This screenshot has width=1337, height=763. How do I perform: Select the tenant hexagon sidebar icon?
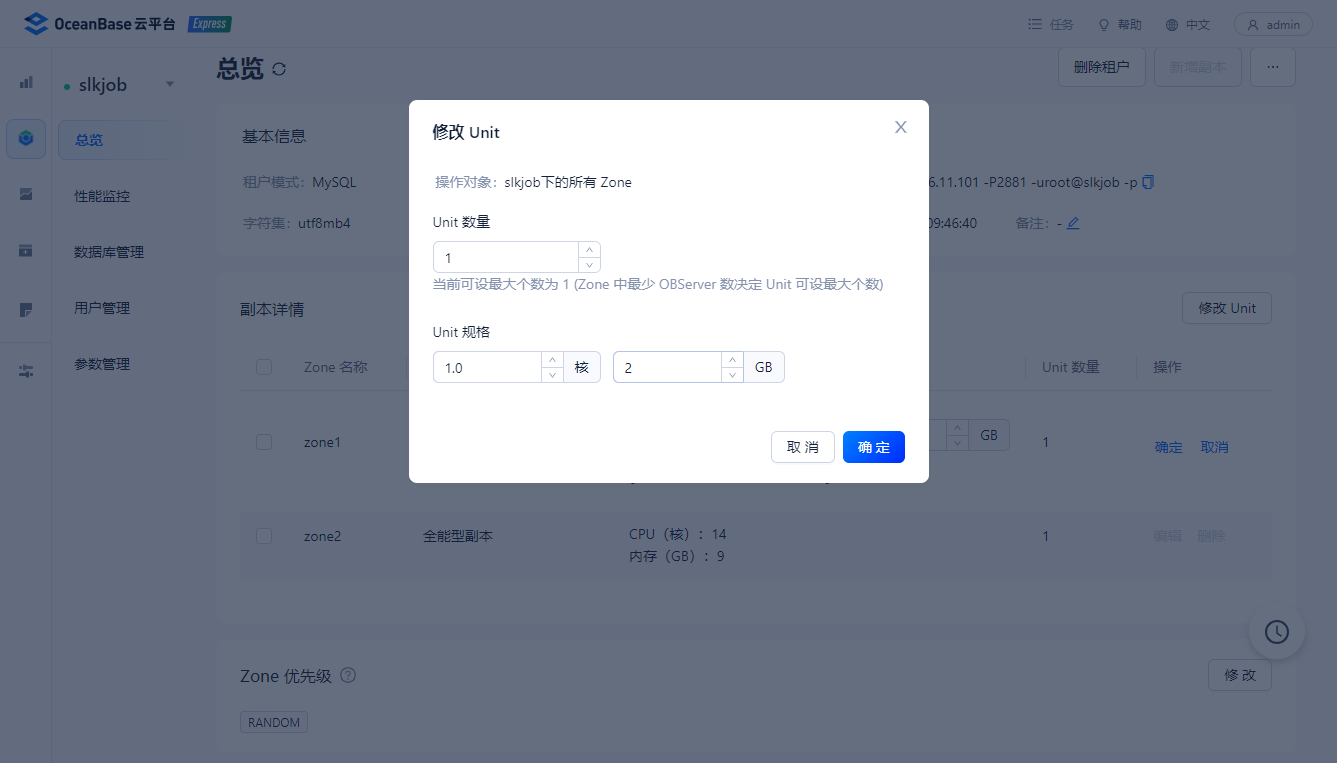(x=26, y=138)
